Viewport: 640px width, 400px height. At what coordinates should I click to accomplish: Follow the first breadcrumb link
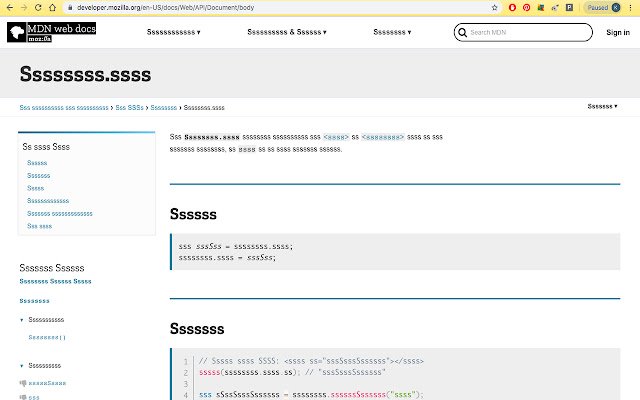tap(64, 107)
